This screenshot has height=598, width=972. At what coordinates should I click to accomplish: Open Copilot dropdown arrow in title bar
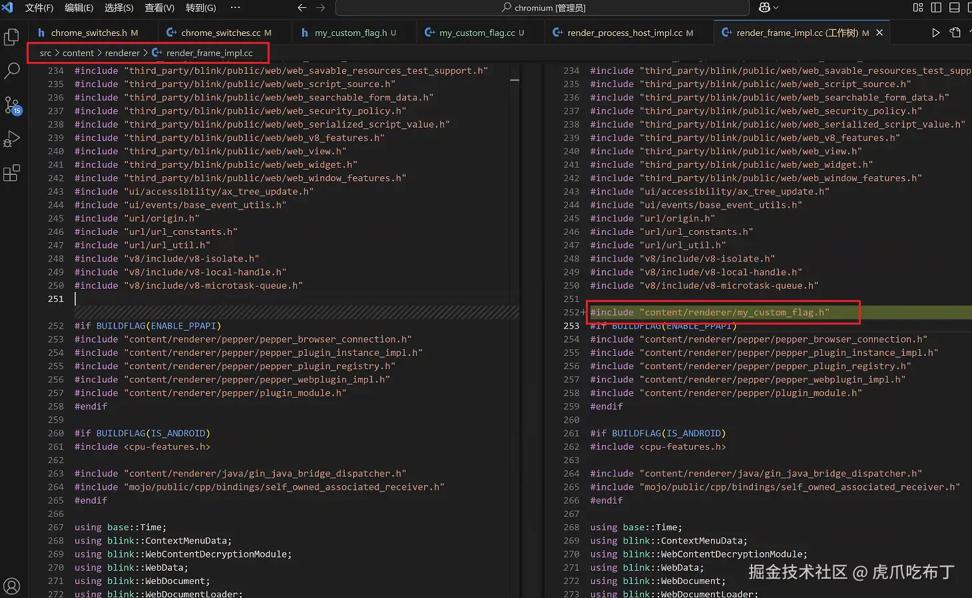775,8
